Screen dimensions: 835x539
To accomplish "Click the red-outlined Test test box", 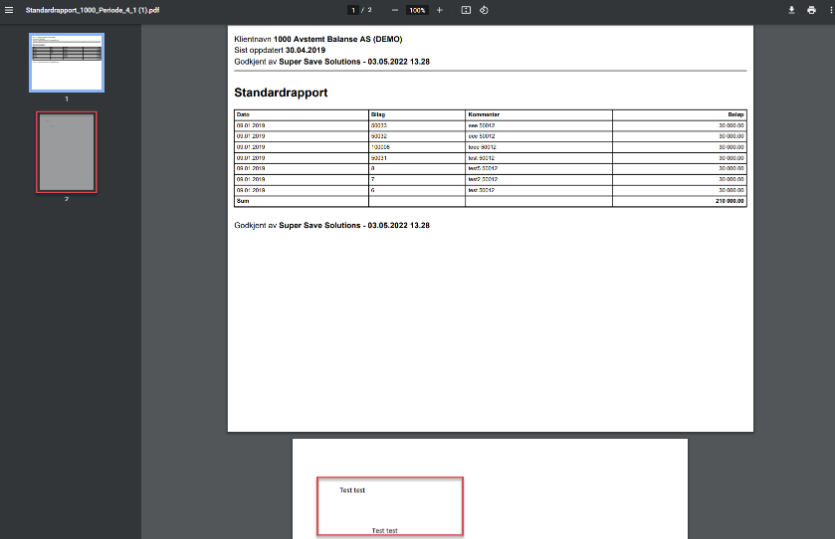I will pos(390,506).
